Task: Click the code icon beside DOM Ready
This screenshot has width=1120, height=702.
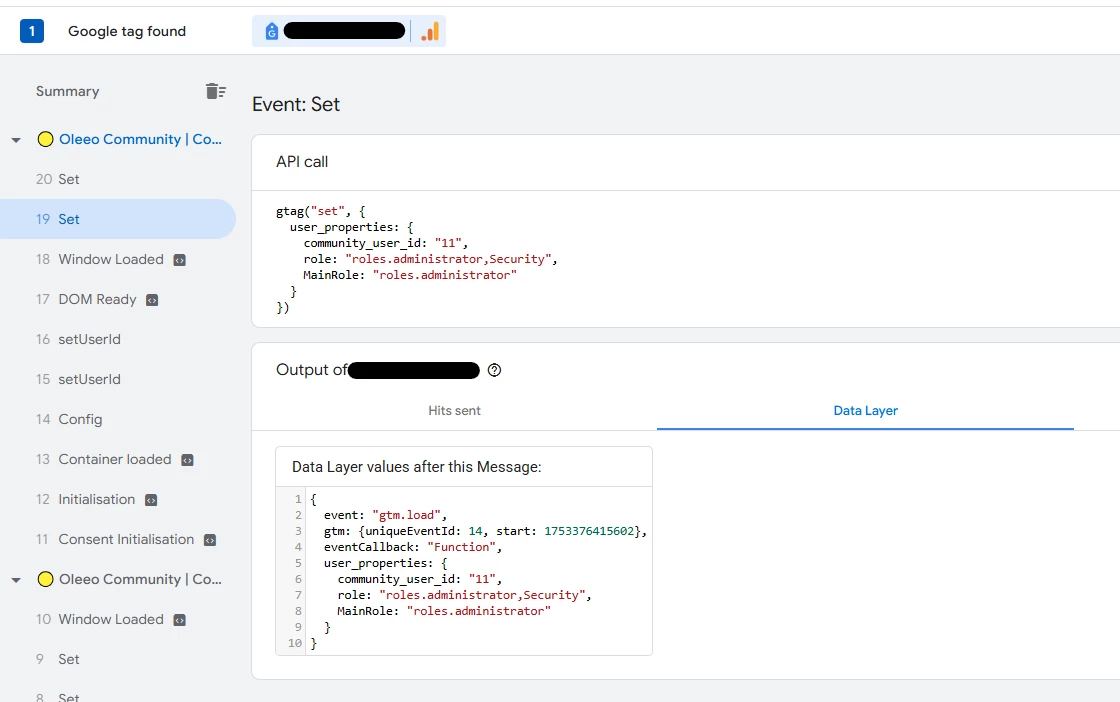Action: click(152, 300)
